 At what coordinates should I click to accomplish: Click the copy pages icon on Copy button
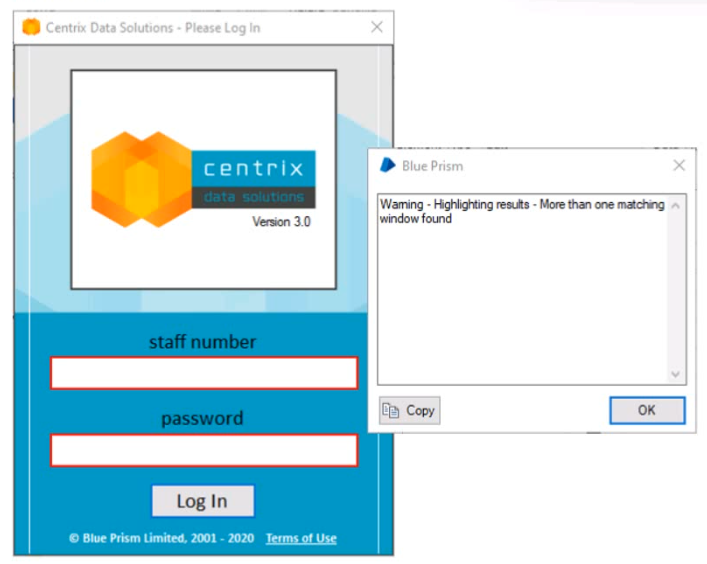tap(390, 410)
